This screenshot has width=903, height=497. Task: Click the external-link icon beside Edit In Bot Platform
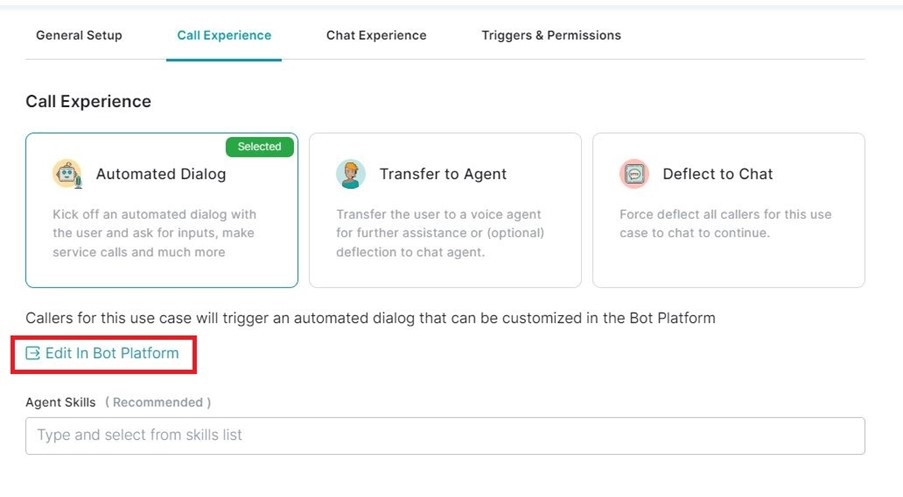click(x=33, y=353)
